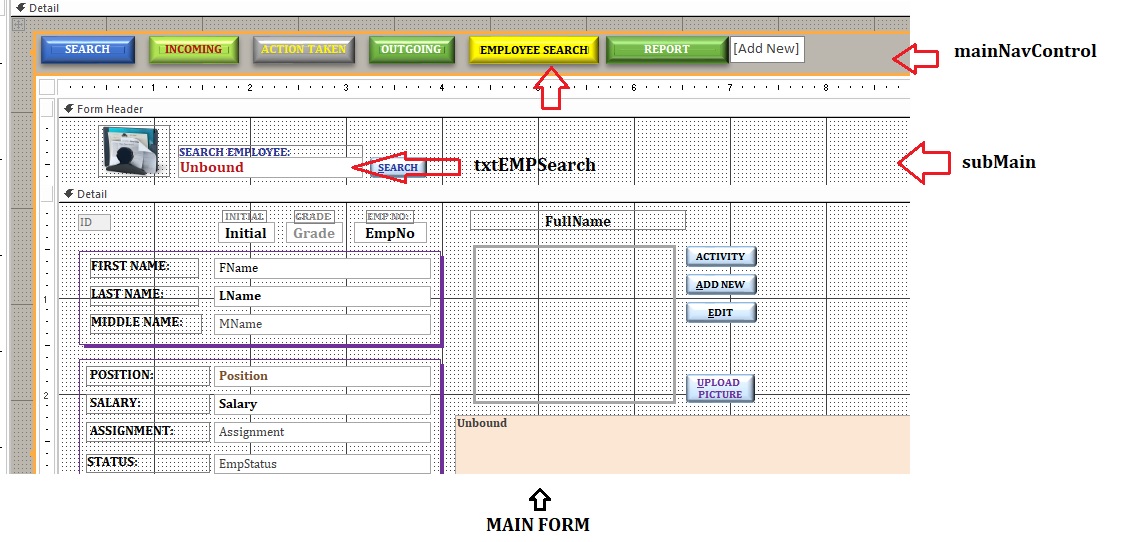The height and width of the screenshot is (542, 1126).
Task: Click the layout move handle at top left
Action: click(x=19, y=25)
